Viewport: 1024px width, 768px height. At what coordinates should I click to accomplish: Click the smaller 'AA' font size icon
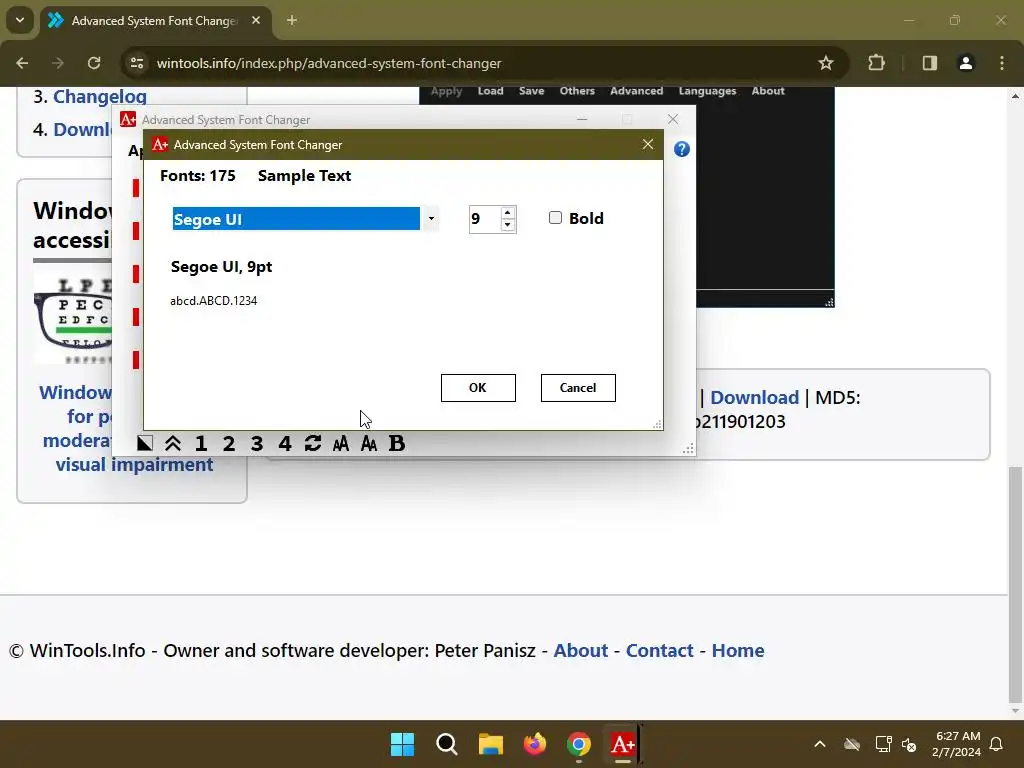click(x=341, y=444)
